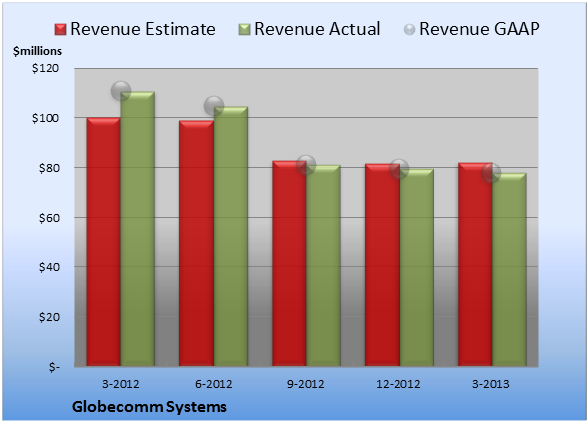The image size is (588, 422).
Task: Select the red estimate bar for 3-2012
Action: pos(104,242)
